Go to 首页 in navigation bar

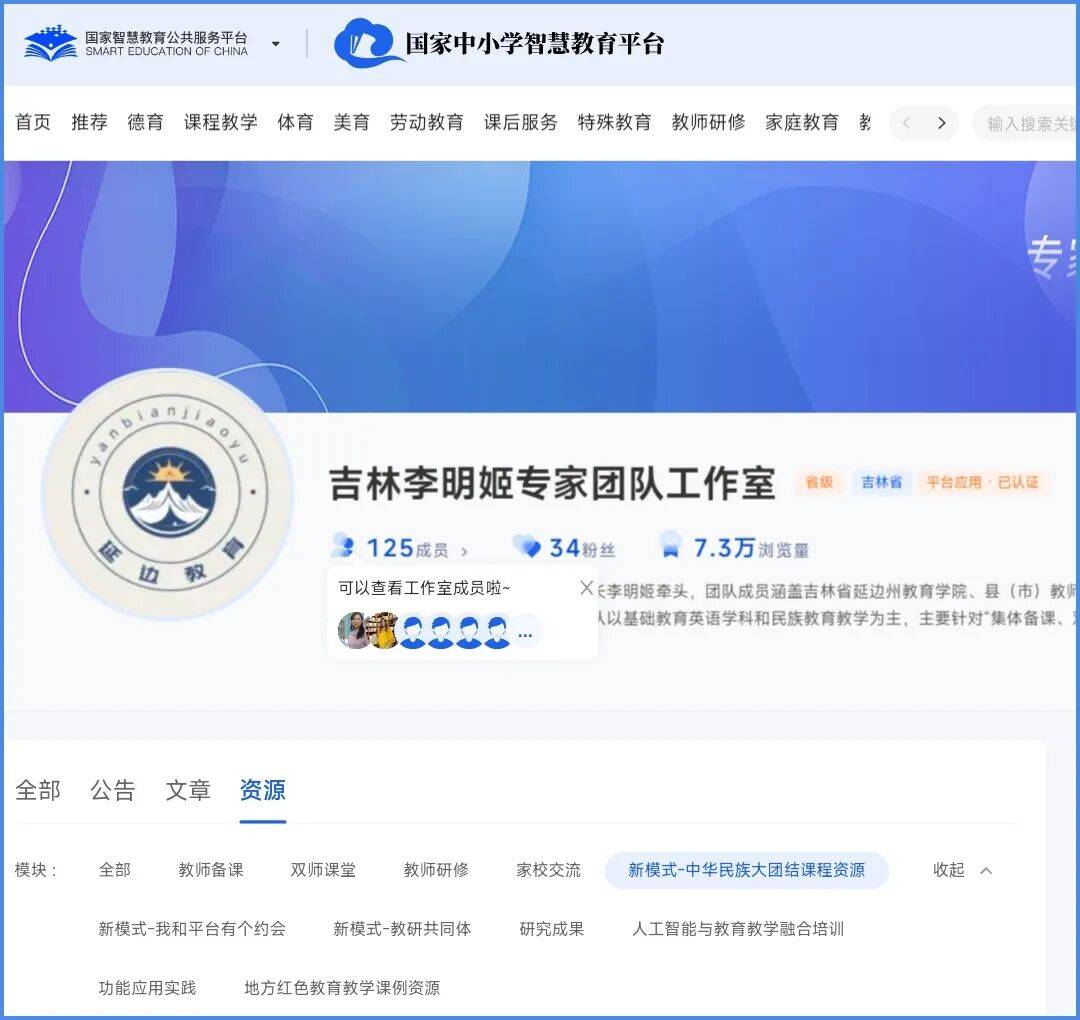pyautogui.click(x=33, y=123)
